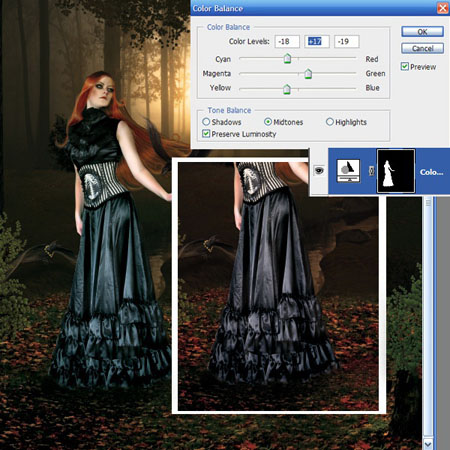
Task: Click the scrollbar down arrow at bottom right
Action: click(428, 444)
